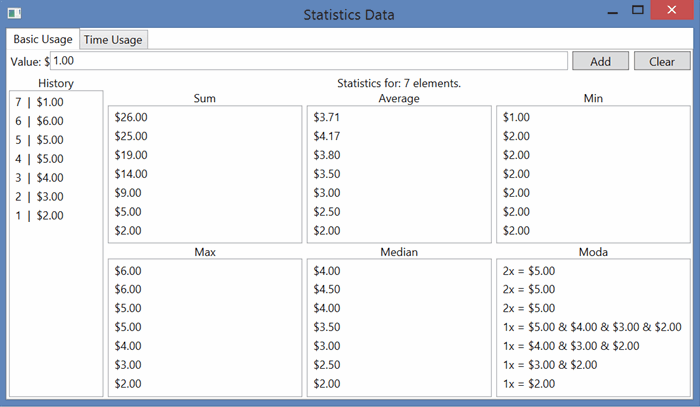This screenshot has width=700, height=407.
Task: Click the 'Statistics for: 7 elements.' label
Action: click(x=399, y=83)
